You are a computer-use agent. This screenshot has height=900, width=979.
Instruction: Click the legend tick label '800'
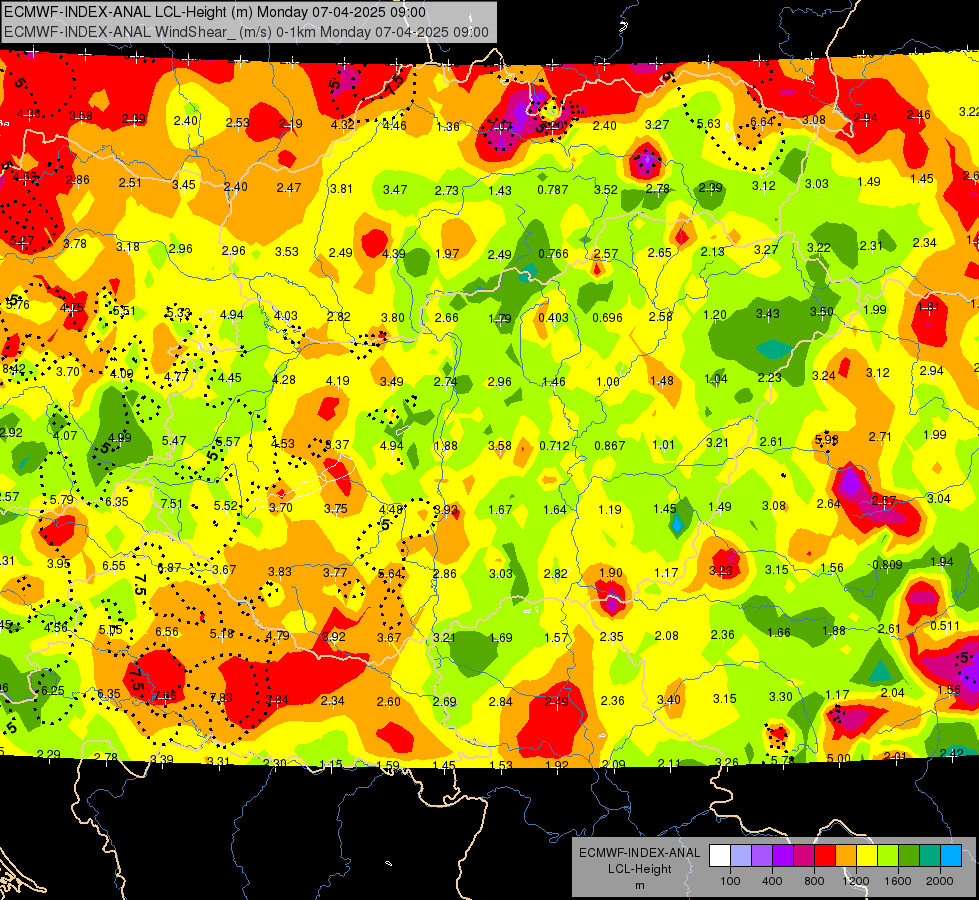[814, 881]
